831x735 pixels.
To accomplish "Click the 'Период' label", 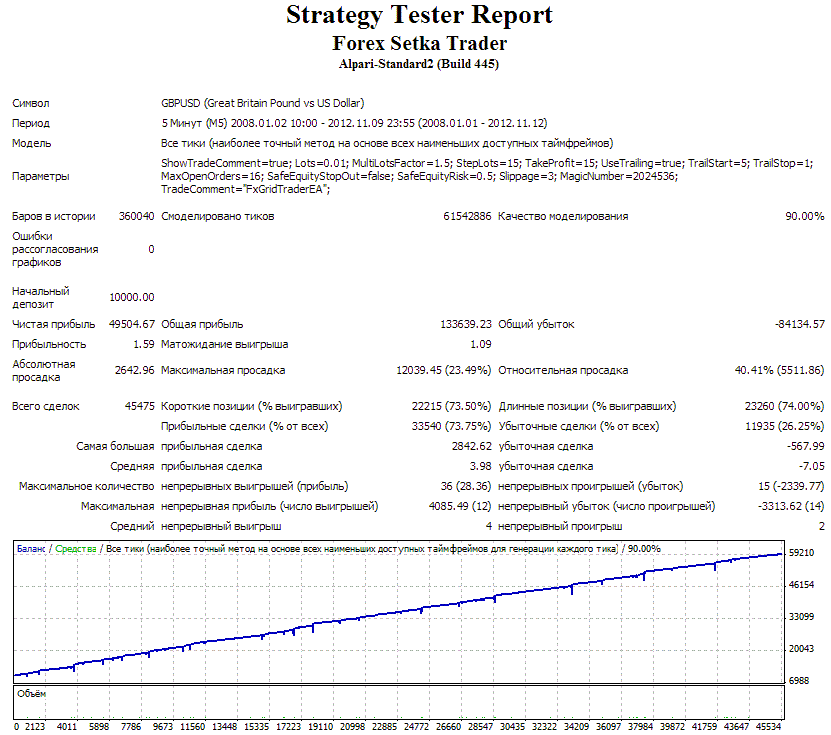I will pyautogui.click(x=31, y=123).
